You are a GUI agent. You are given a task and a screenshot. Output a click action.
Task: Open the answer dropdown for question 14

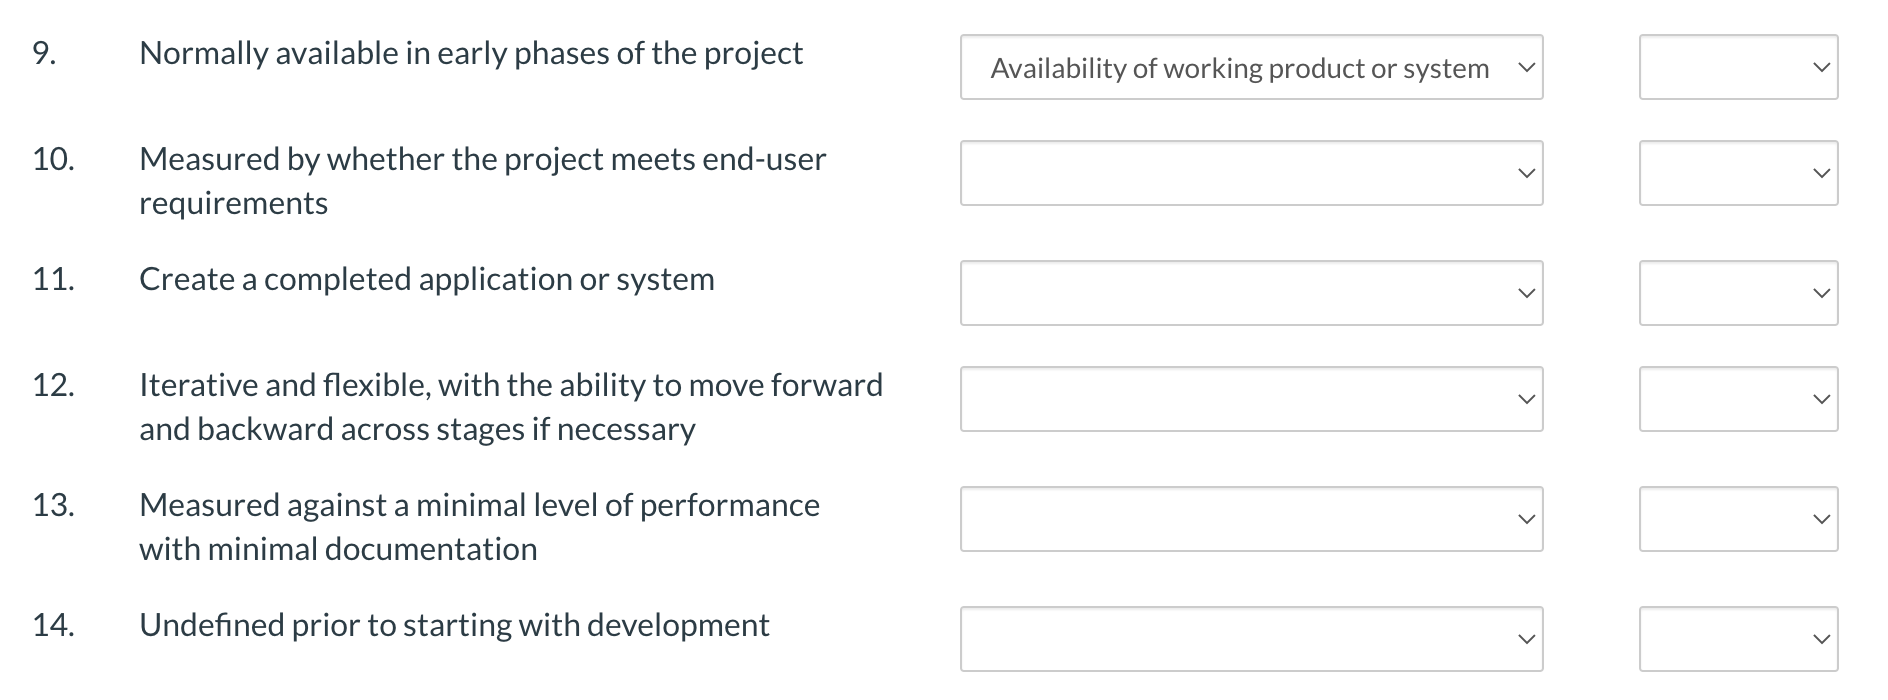click(1250, 637)
